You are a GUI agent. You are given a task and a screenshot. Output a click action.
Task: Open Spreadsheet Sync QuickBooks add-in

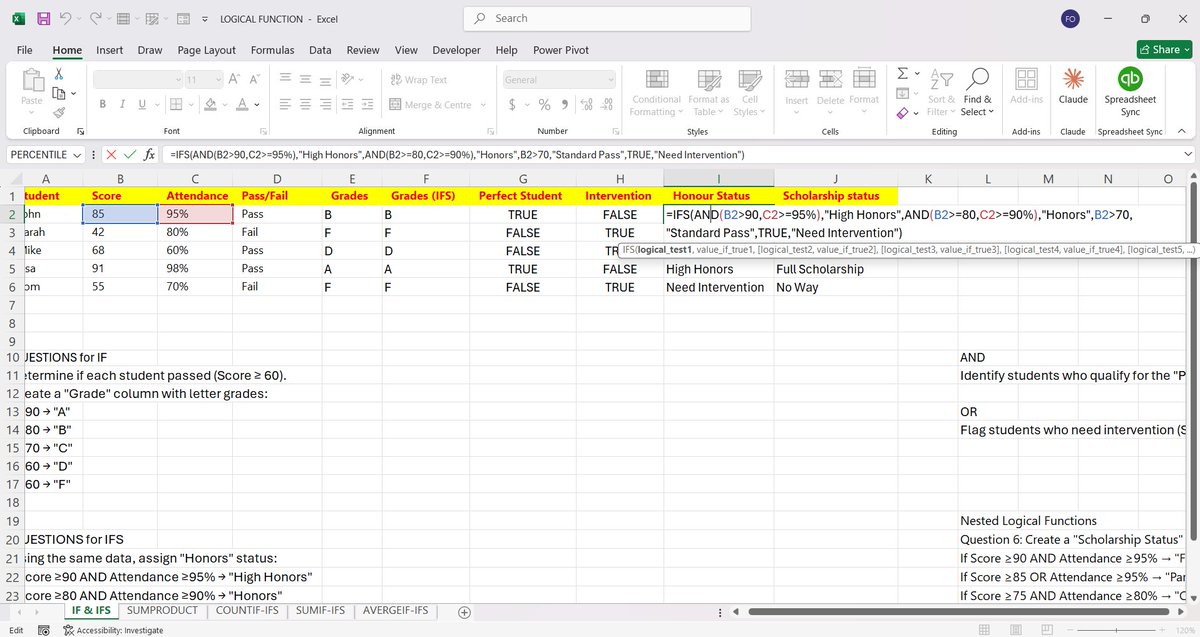pyautogui.click(x=1131, y=92)
